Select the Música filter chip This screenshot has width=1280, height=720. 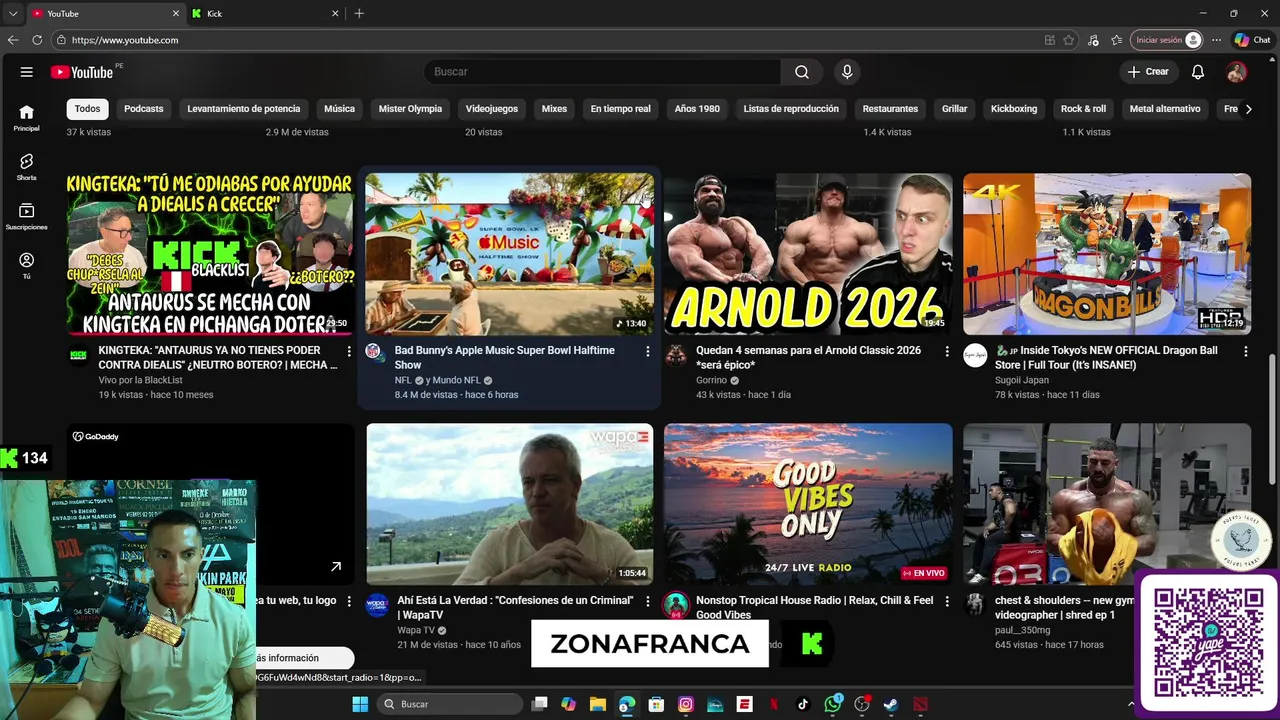click(339, 109)
